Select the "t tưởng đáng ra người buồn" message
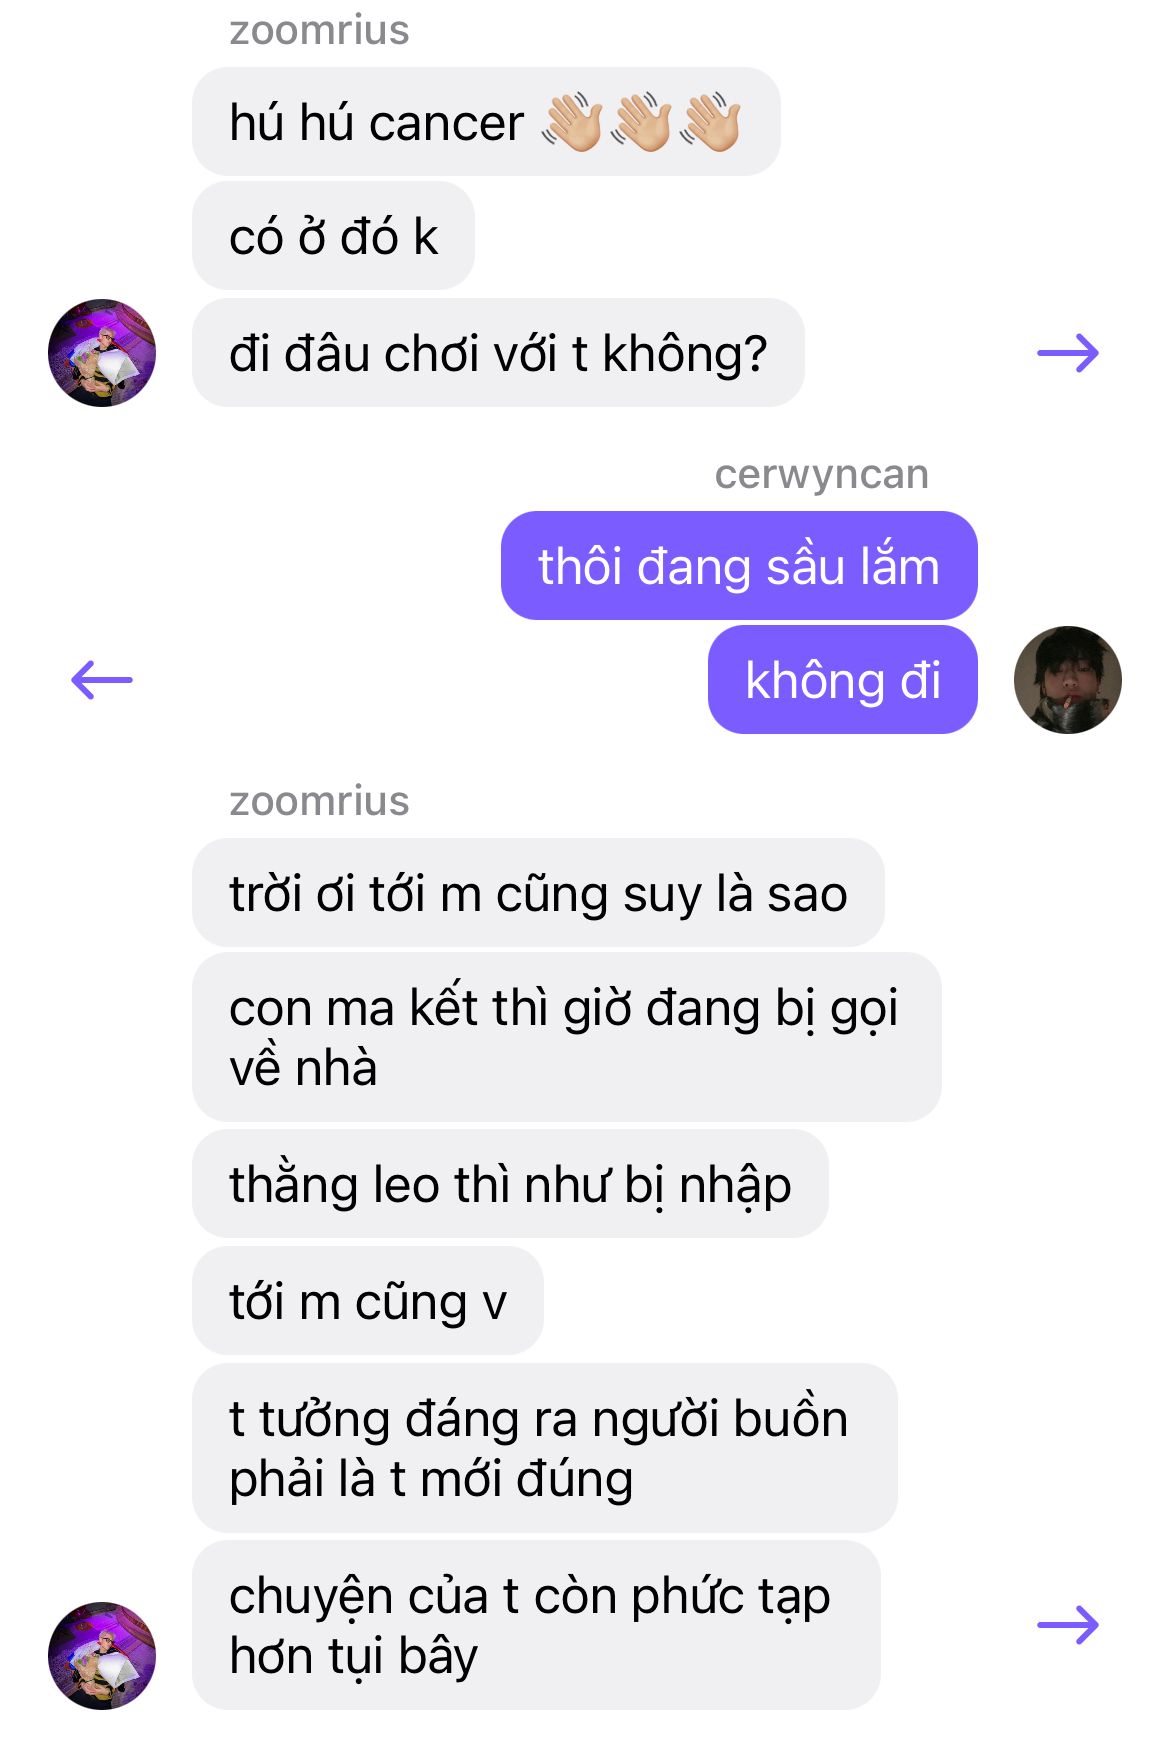This screenshot has width=1170, height=1739. 545,1448
